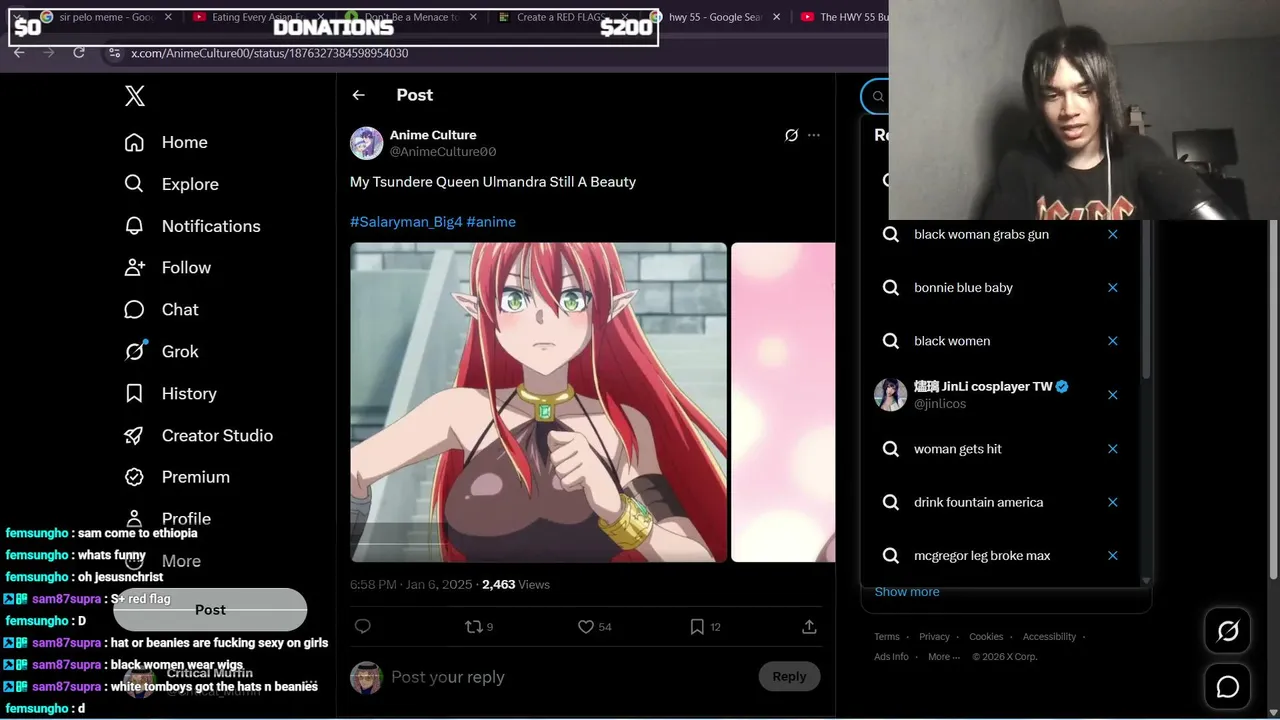Click the reply speech-bubble icon under post
This screenshot has height=720, width=1280.
tap(363, 627)
